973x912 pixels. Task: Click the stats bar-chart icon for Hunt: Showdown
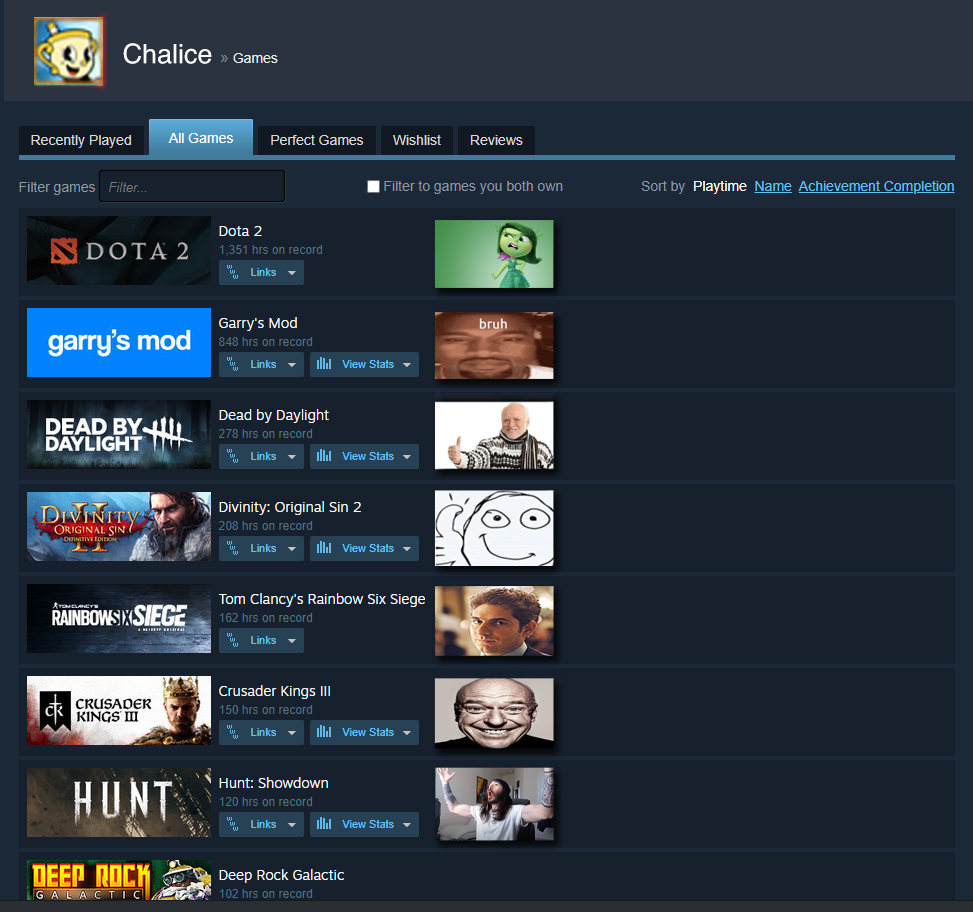point(324,823)
